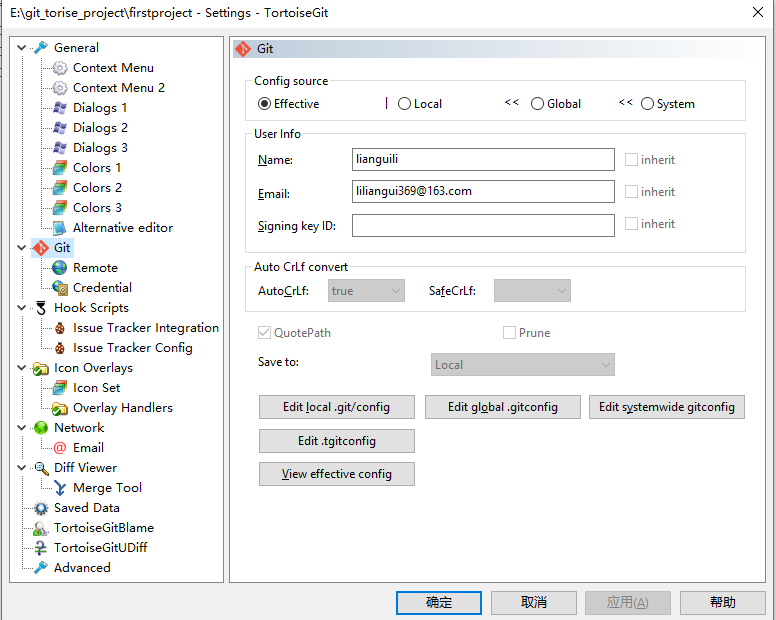Click the Colors 2 palette icon
The height and width of the screenshot is (620, 776).
tap(60, 188)
